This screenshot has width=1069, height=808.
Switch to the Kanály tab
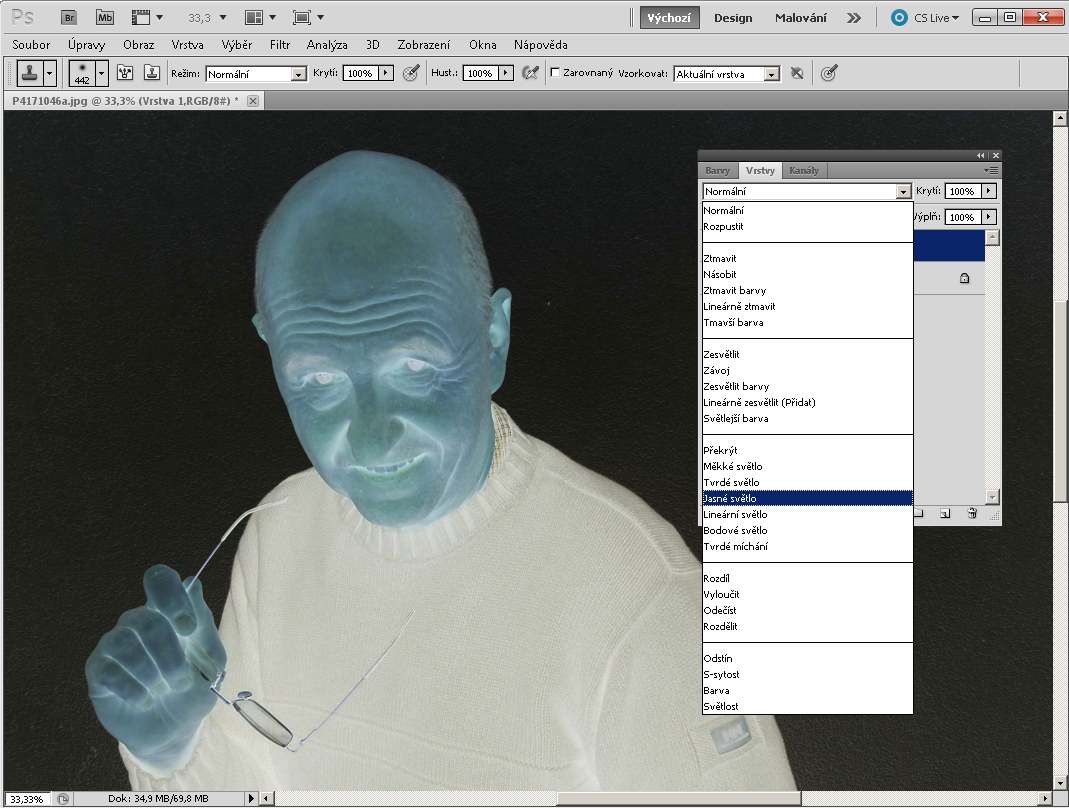(803, 170)
